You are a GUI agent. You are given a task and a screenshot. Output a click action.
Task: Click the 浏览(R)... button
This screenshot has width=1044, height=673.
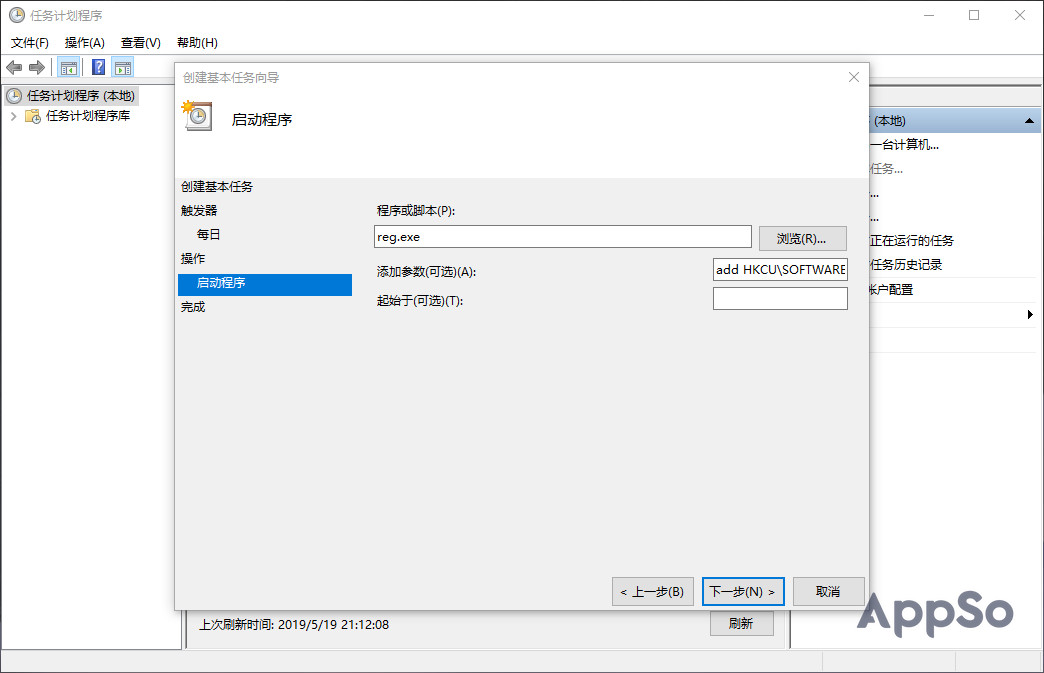click(802, 238)
